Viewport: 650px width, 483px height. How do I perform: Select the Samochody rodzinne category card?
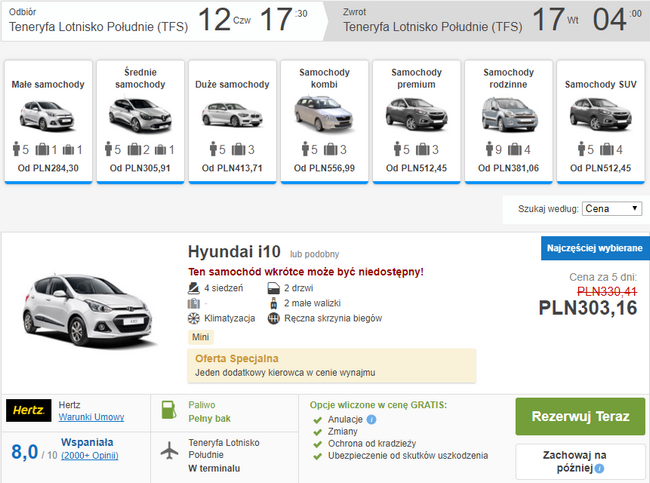(508, 121)
